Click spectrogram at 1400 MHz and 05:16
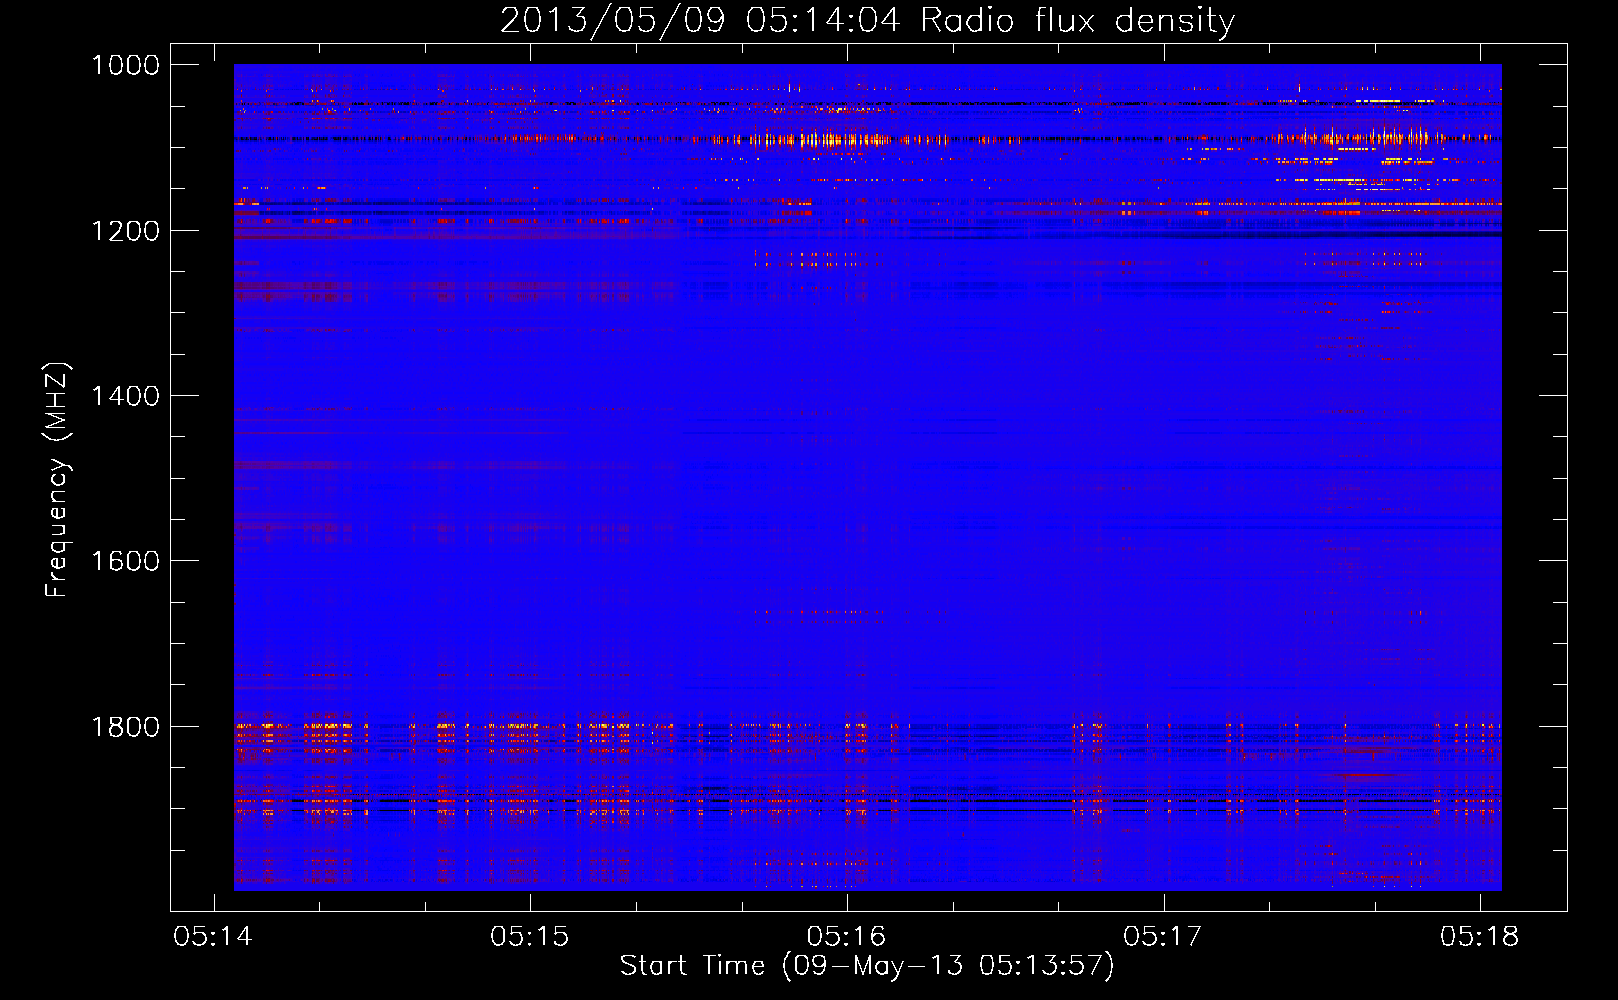The image size is (1618, 1000). pos(847,396)
